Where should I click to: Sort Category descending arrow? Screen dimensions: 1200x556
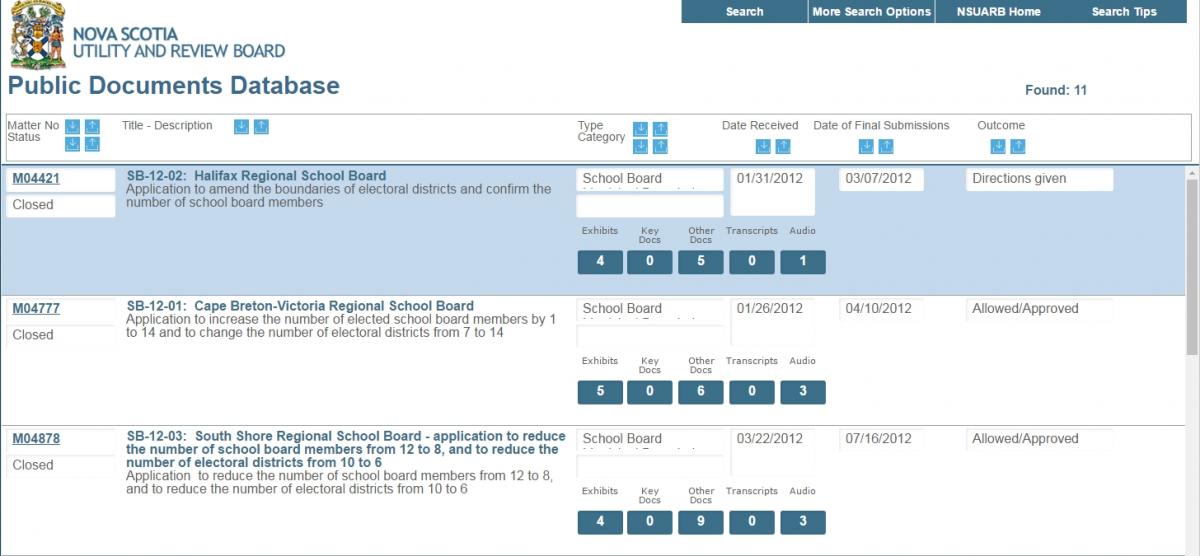(x=640, y=147)
